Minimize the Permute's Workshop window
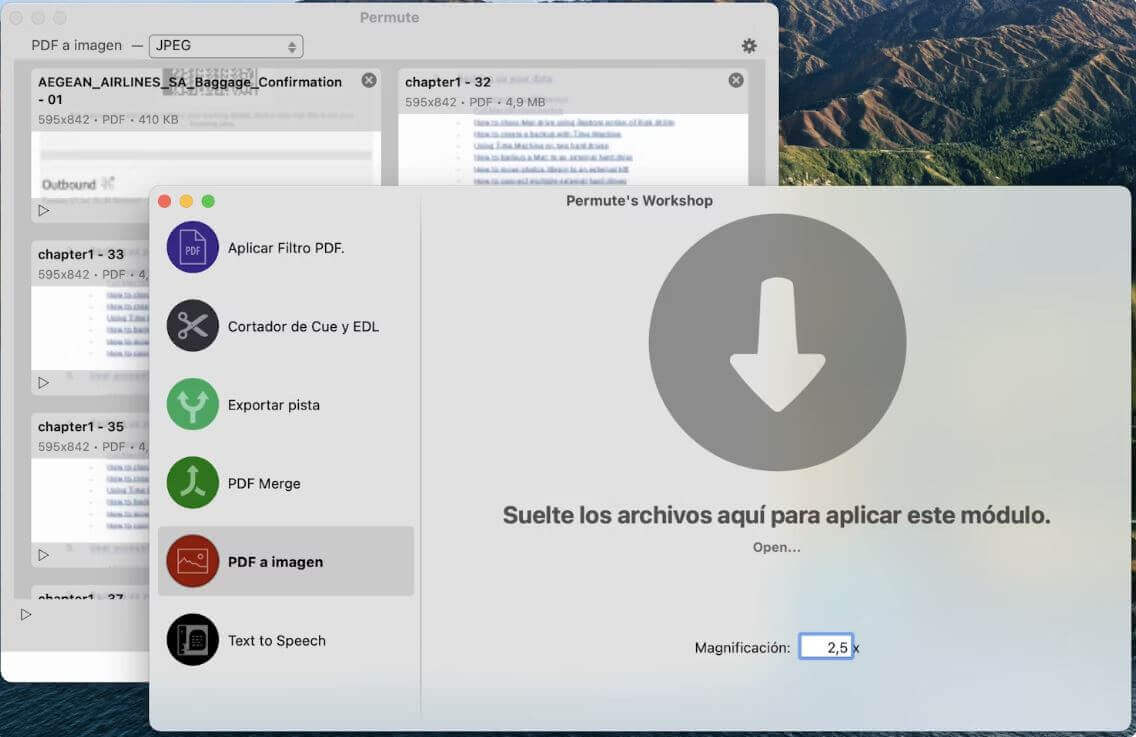 pos(186,201)
